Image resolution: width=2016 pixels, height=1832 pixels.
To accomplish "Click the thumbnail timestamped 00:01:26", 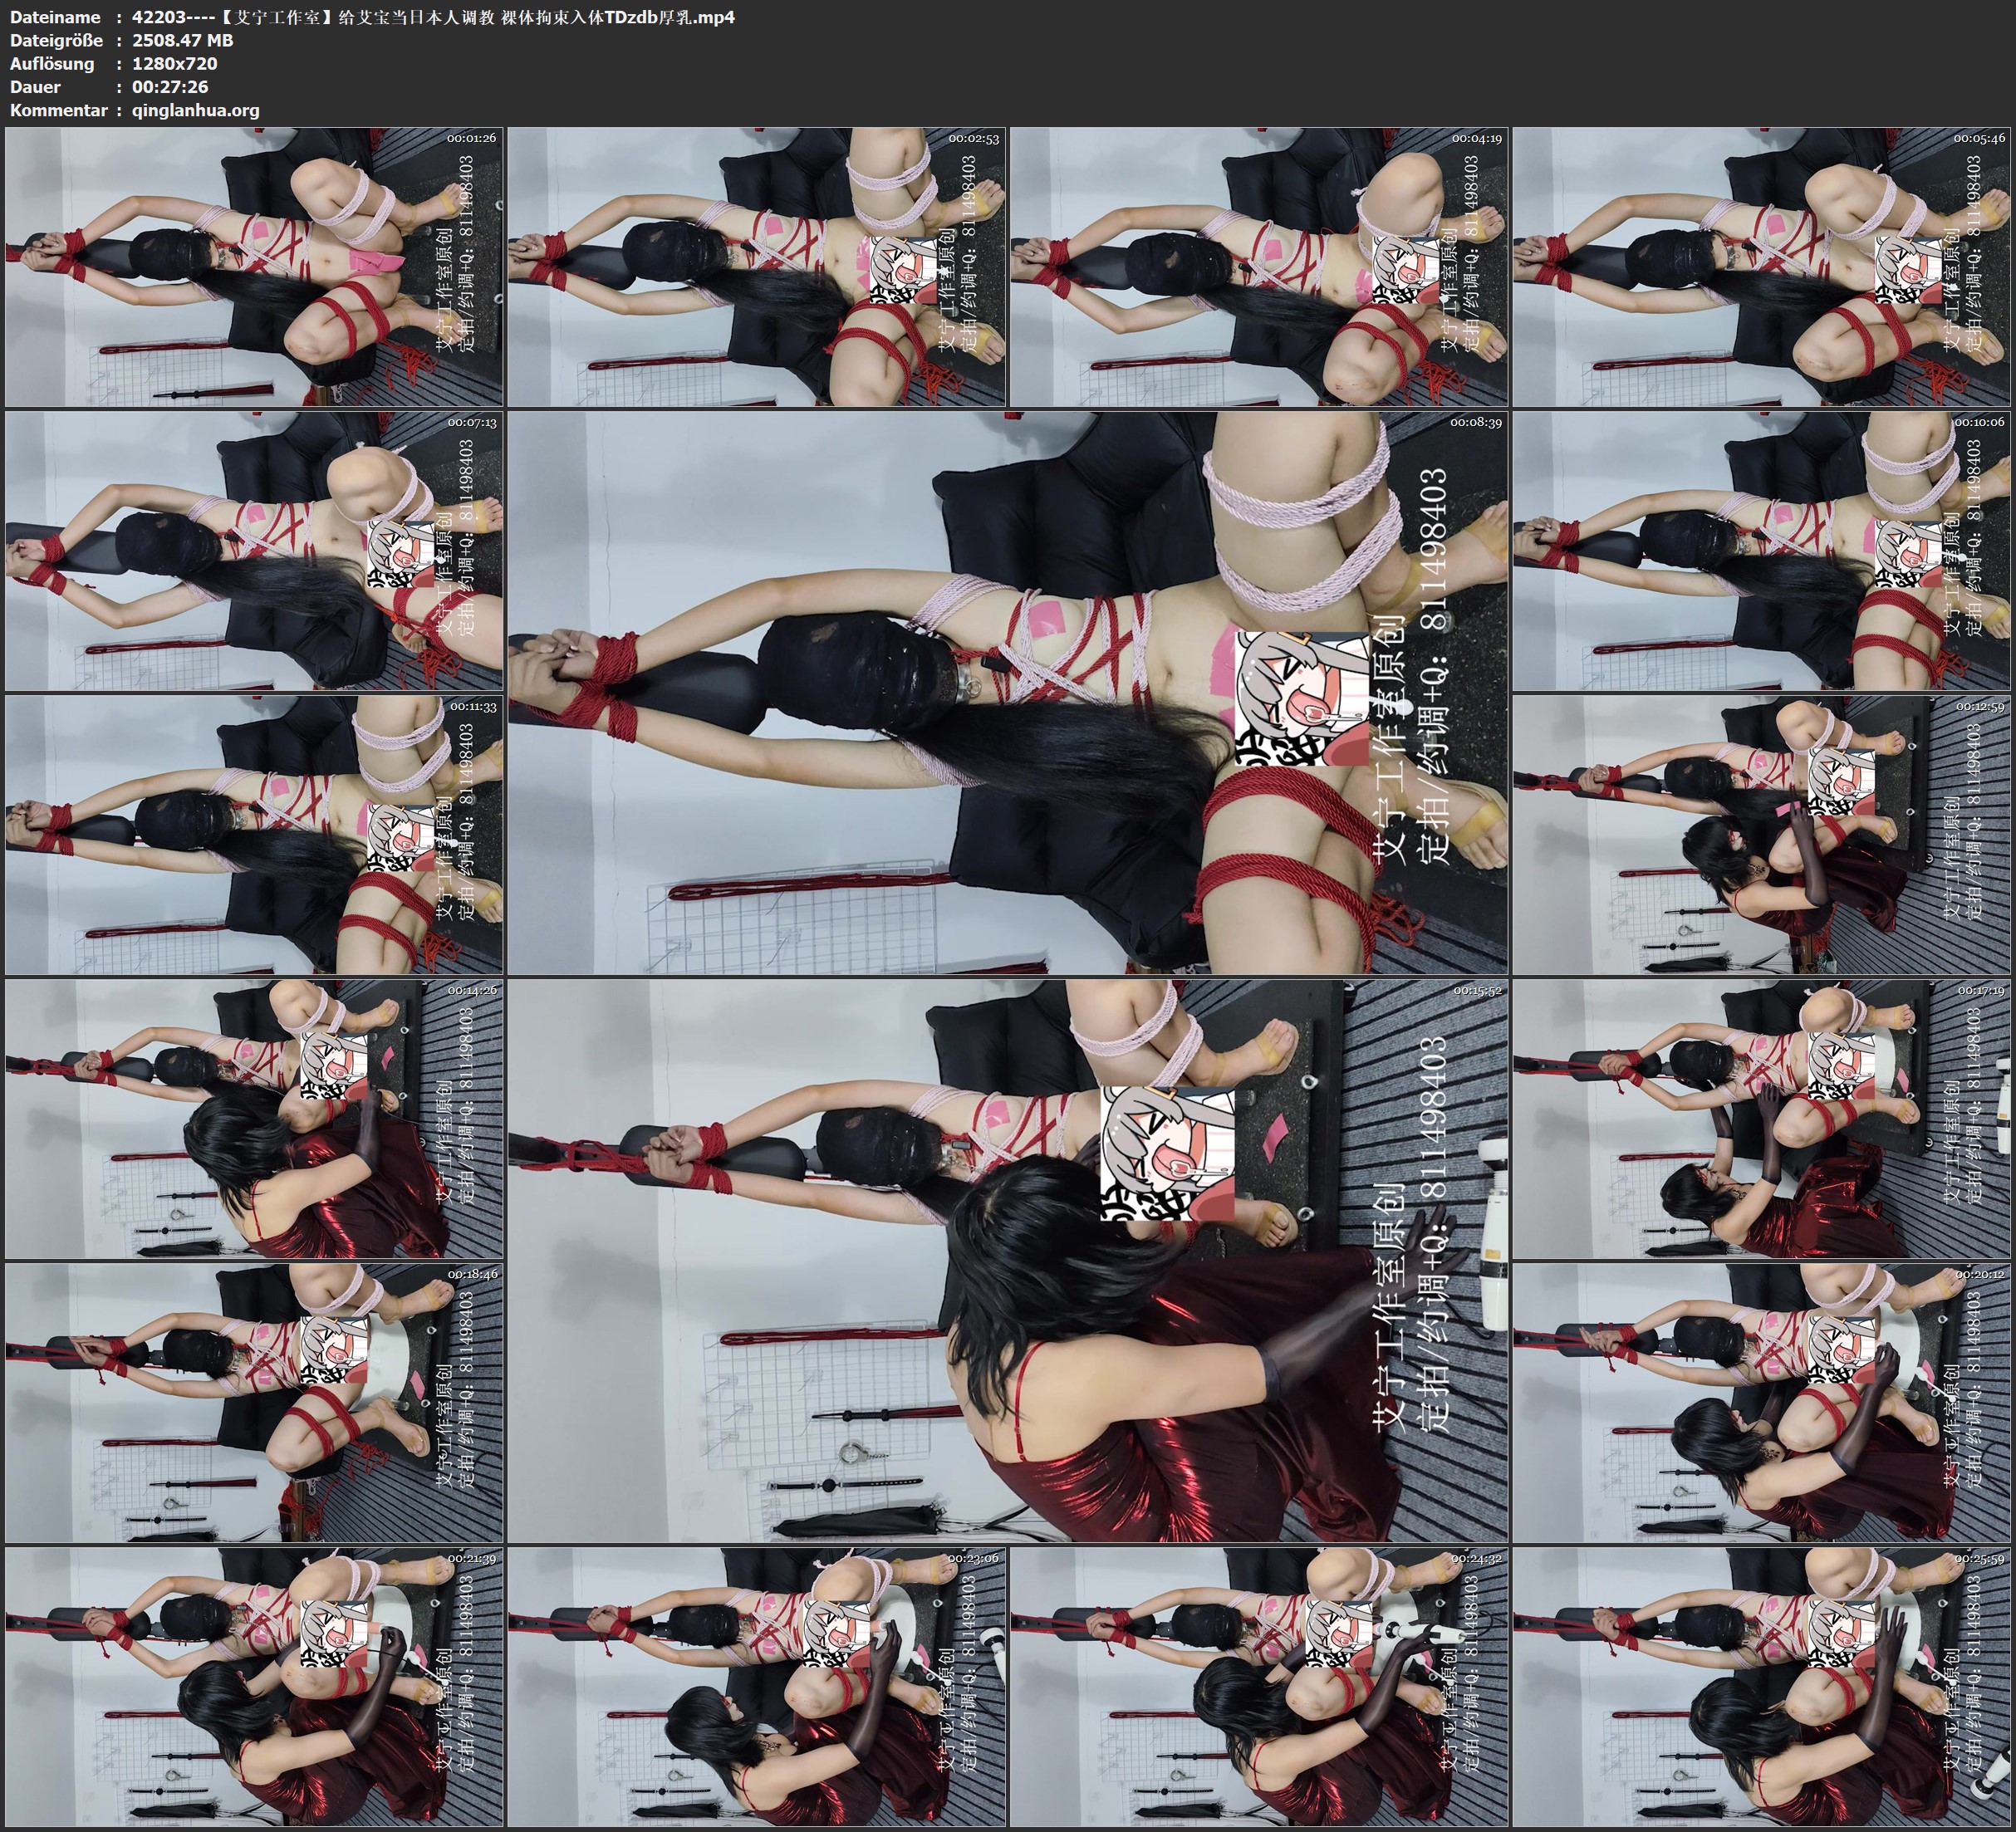I will (254, 266).
